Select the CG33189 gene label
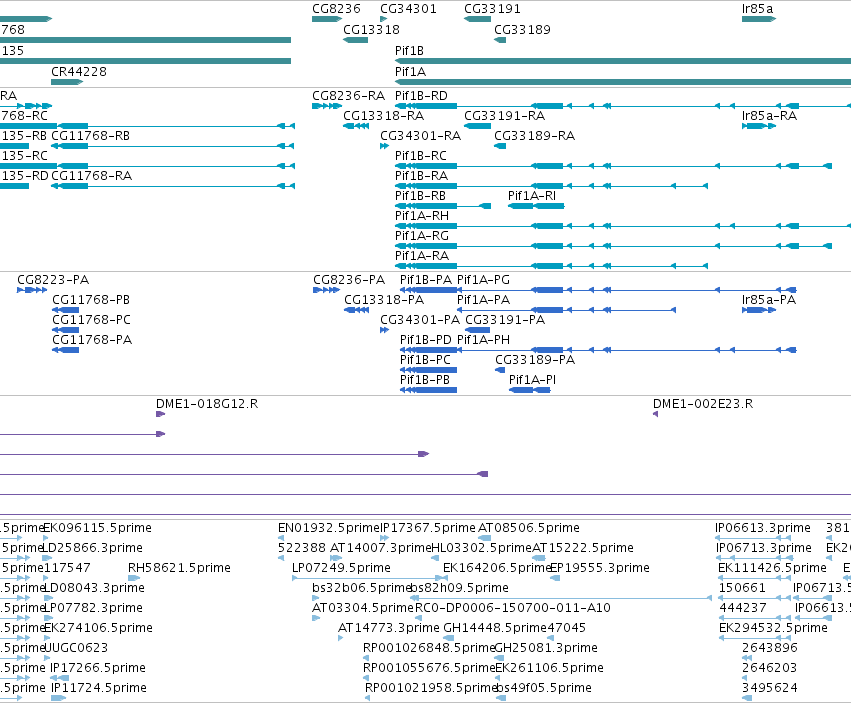This screenshot has height=703, width=851. tap(522, 29)
